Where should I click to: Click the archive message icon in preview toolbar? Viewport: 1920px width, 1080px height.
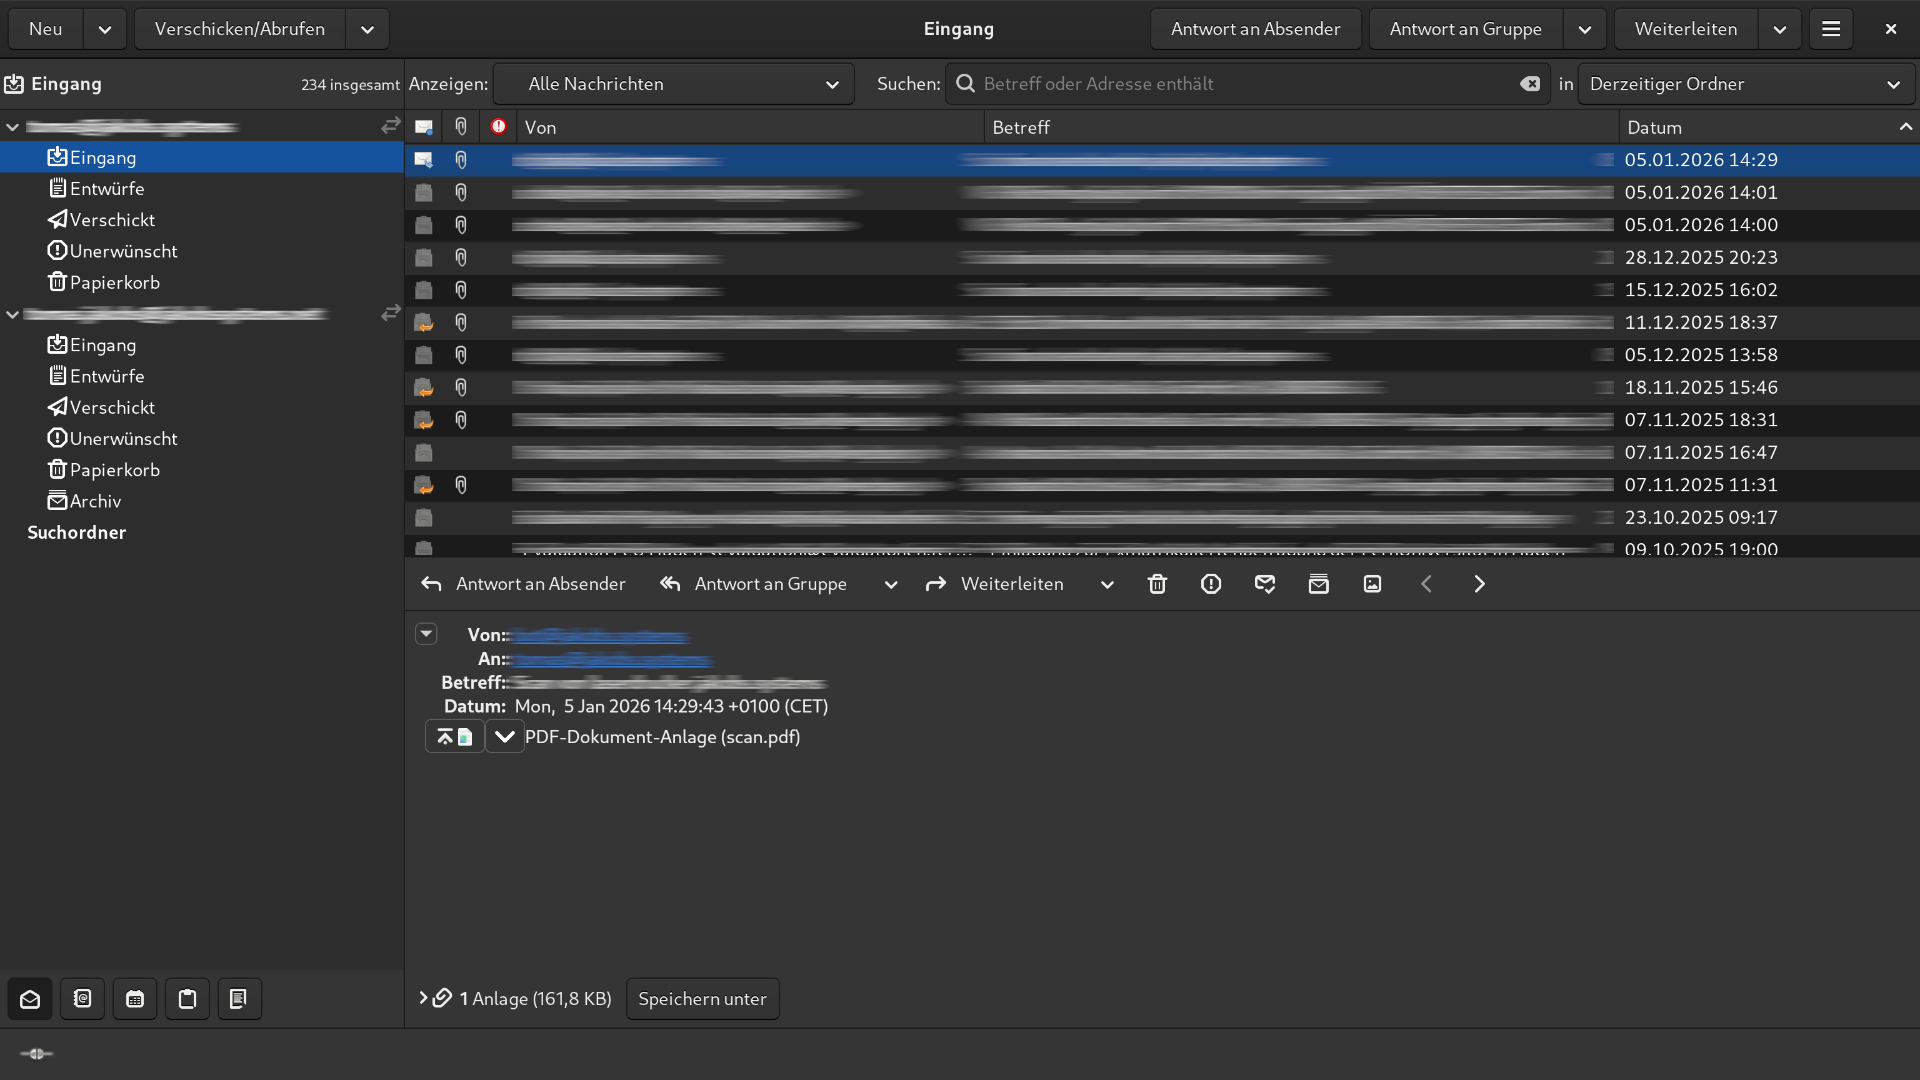(x=1318, y=584)
